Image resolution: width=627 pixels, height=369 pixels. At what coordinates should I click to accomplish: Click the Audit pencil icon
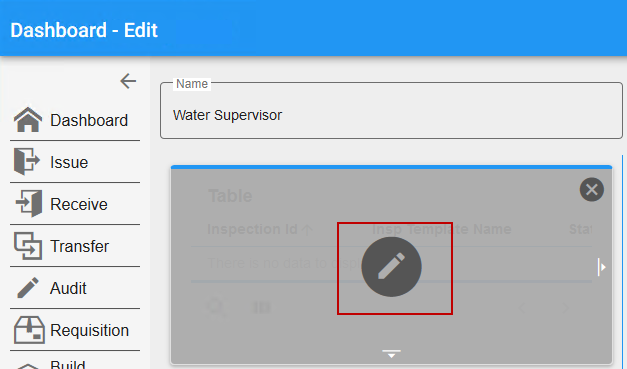[28, 288]
